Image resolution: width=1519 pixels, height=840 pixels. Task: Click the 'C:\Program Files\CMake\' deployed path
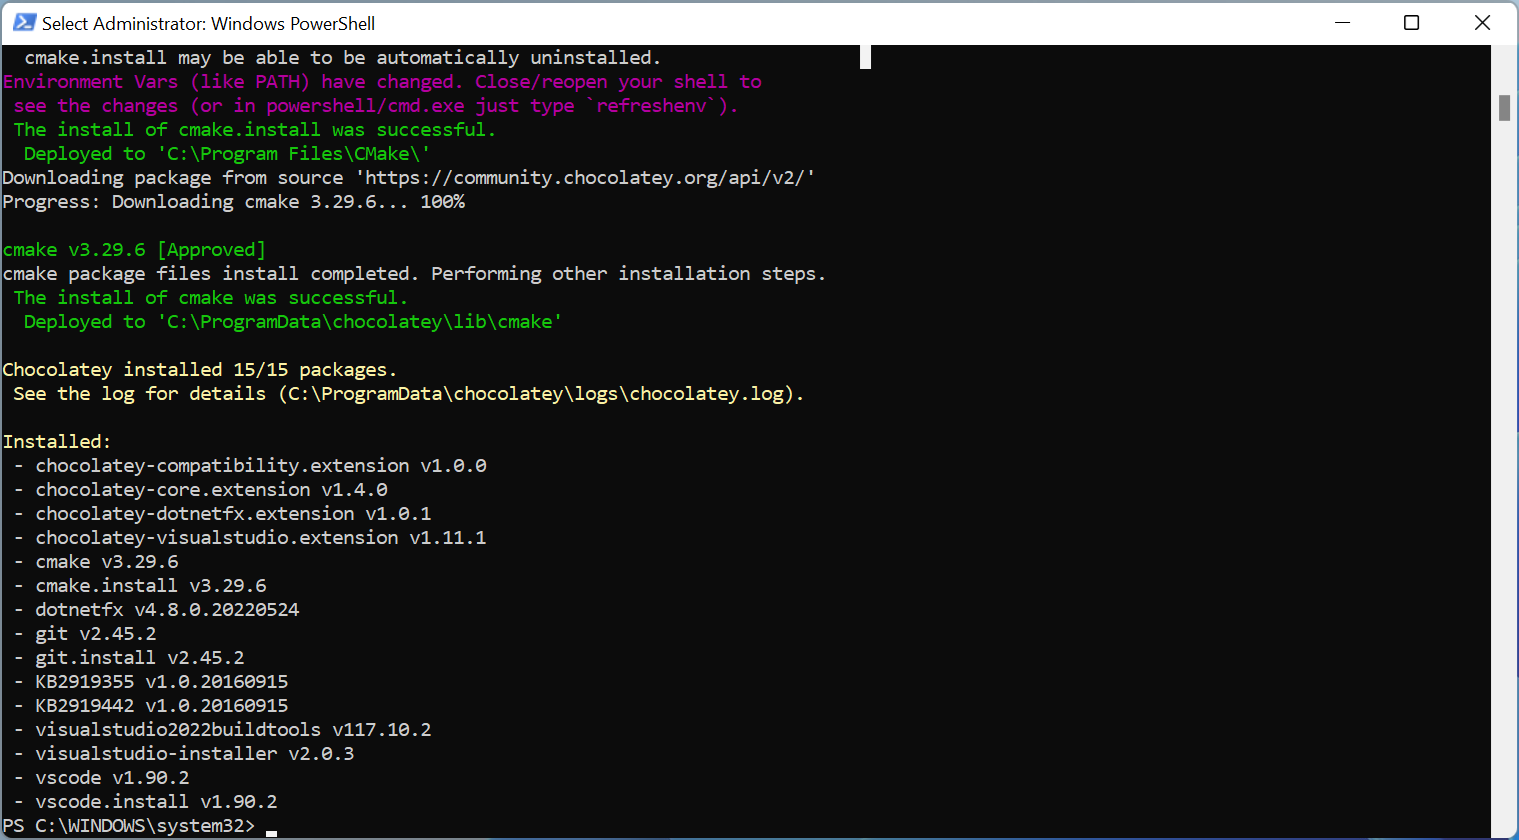[x=294, y=154]
